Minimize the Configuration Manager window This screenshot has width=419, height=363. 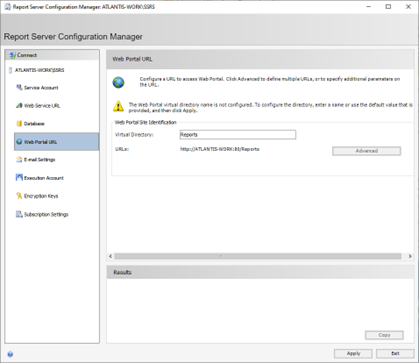coord(369,7)
